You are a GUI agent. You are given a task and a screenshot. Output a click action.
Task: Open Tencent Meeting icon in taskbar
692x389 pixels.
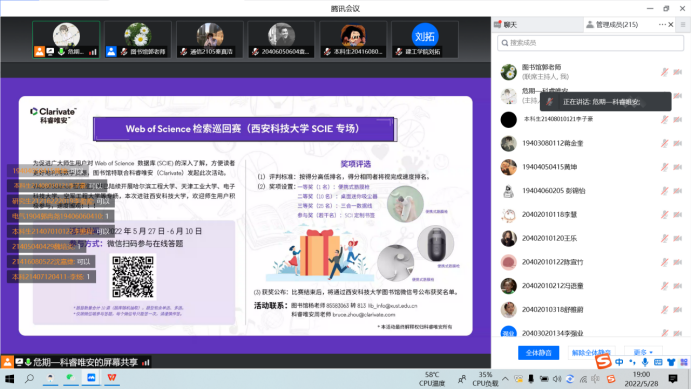91,378
